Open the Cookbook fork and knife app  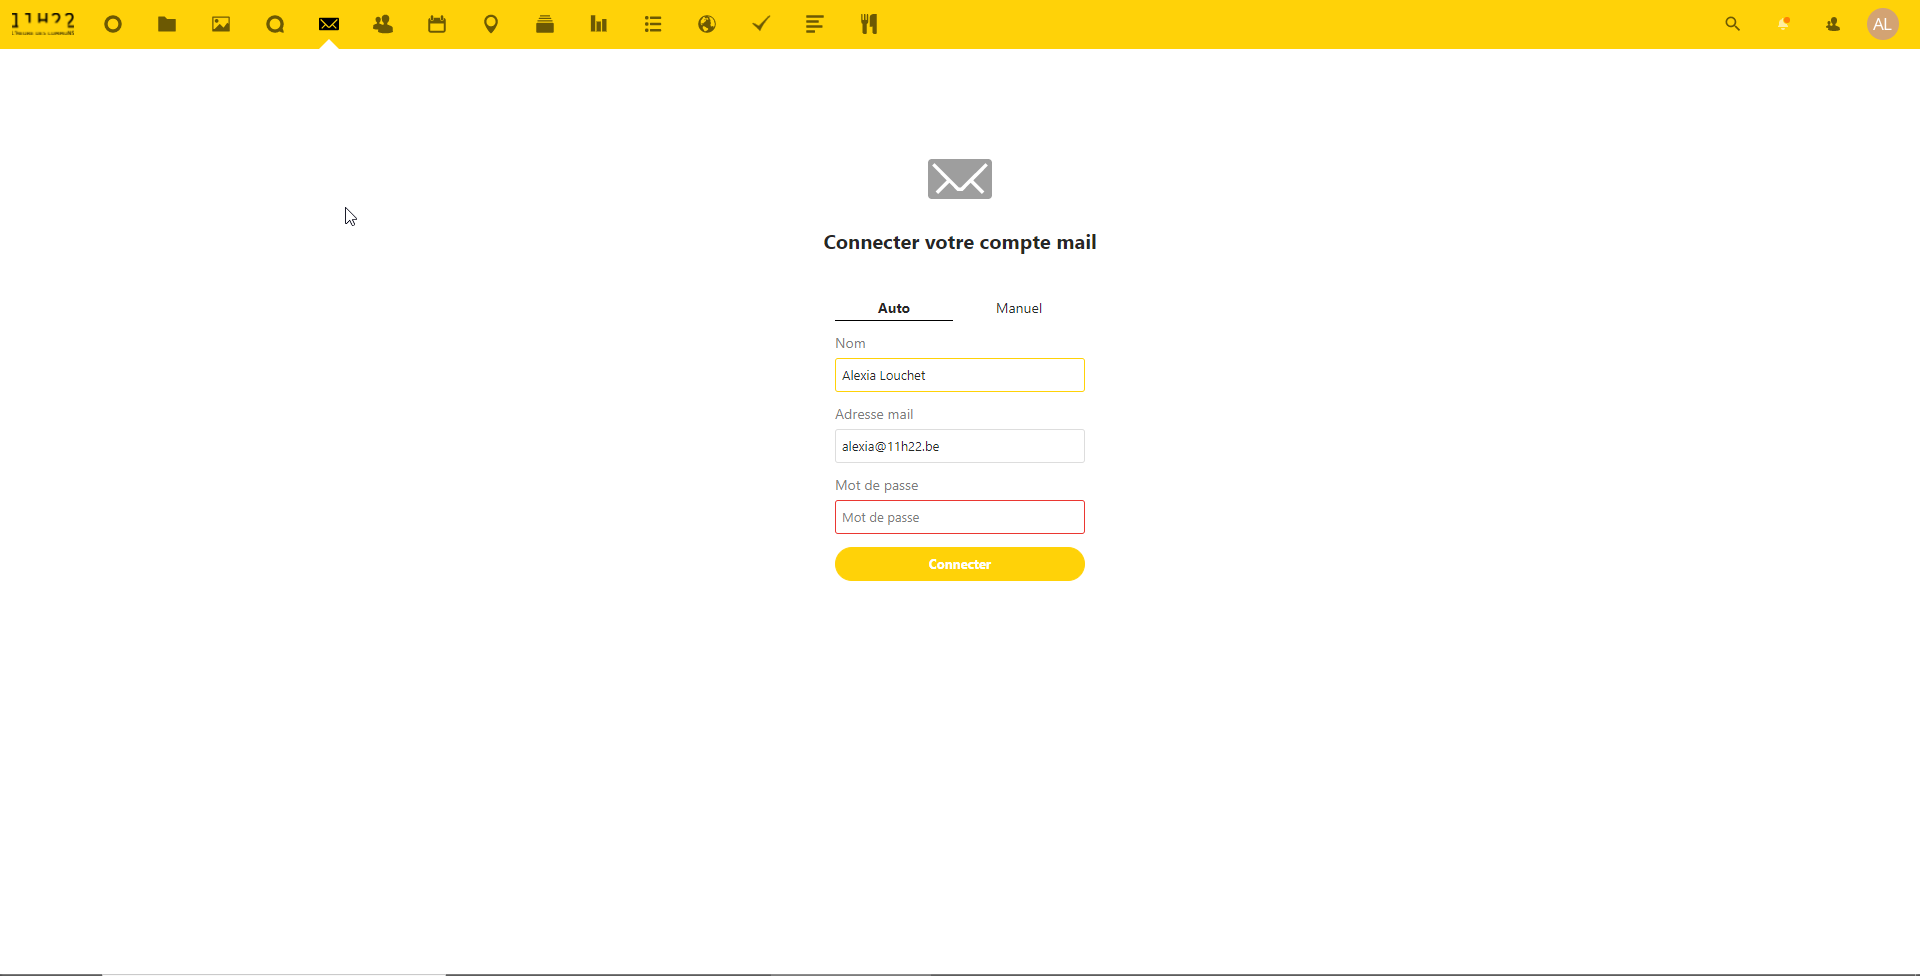click(x=869, y=25)
